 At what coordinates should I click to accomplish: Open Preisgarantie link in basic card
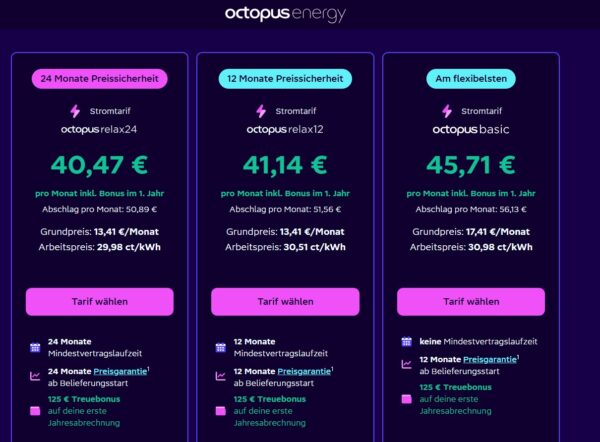[491, 359]
